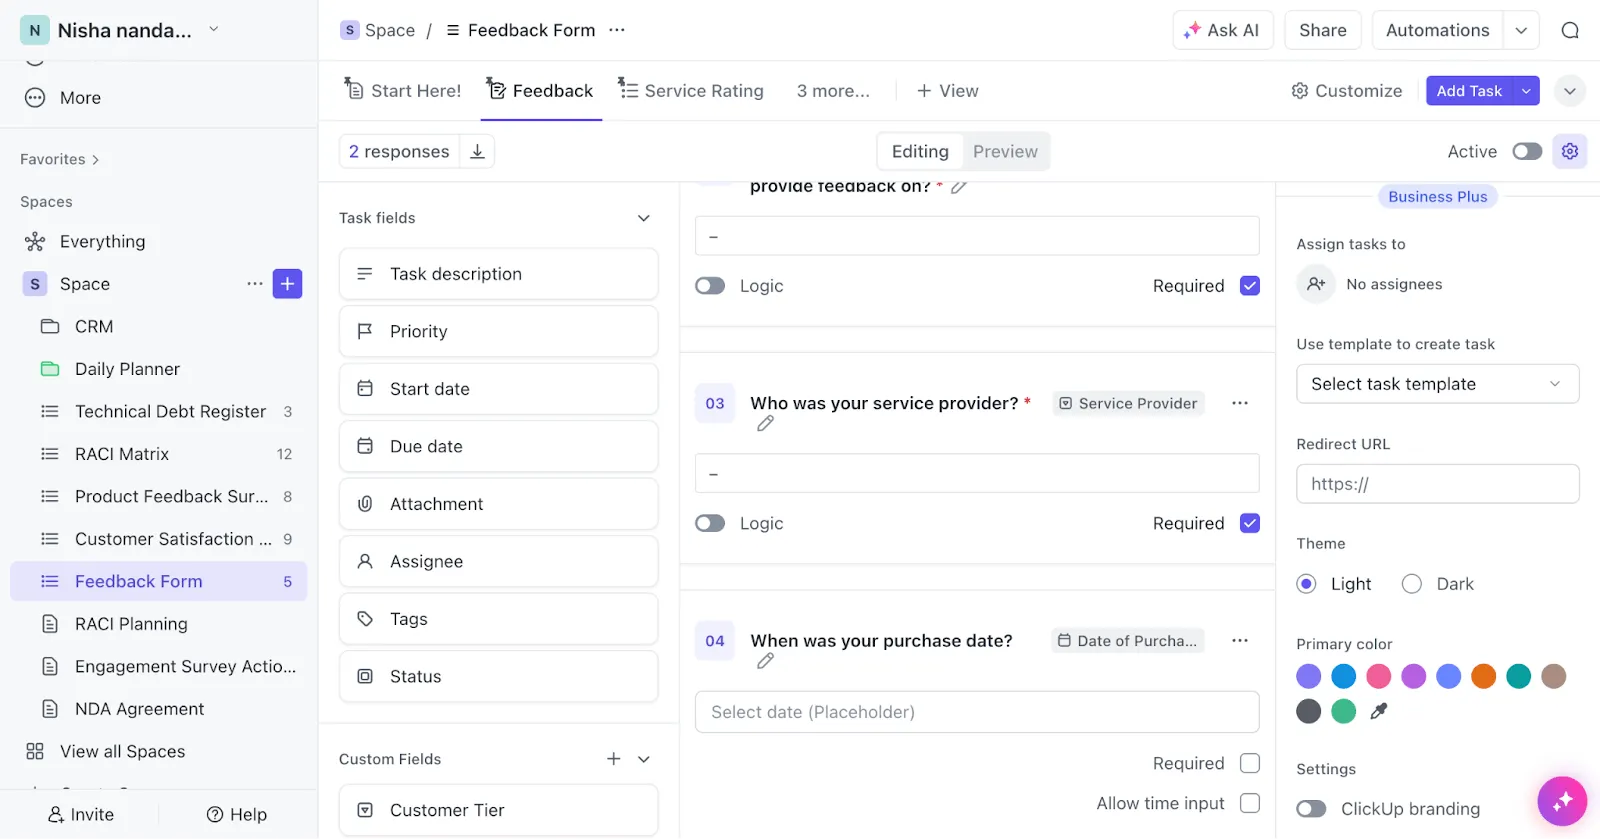Switch to Preview mode
Image resolution: width=1600 pixels, height=839 pixels.
coord(1005,151)
